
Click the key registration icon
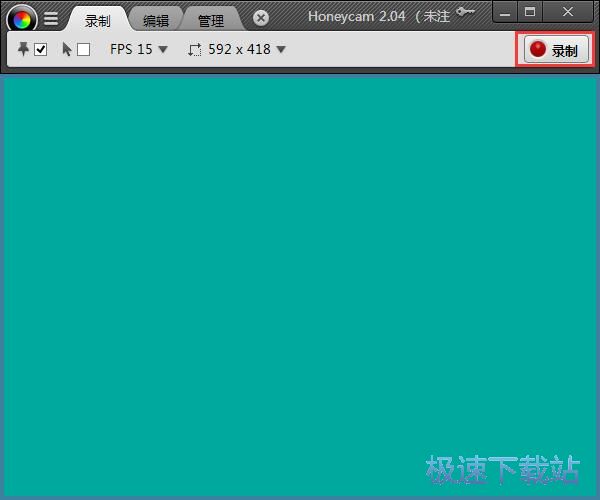pos(465,11)
